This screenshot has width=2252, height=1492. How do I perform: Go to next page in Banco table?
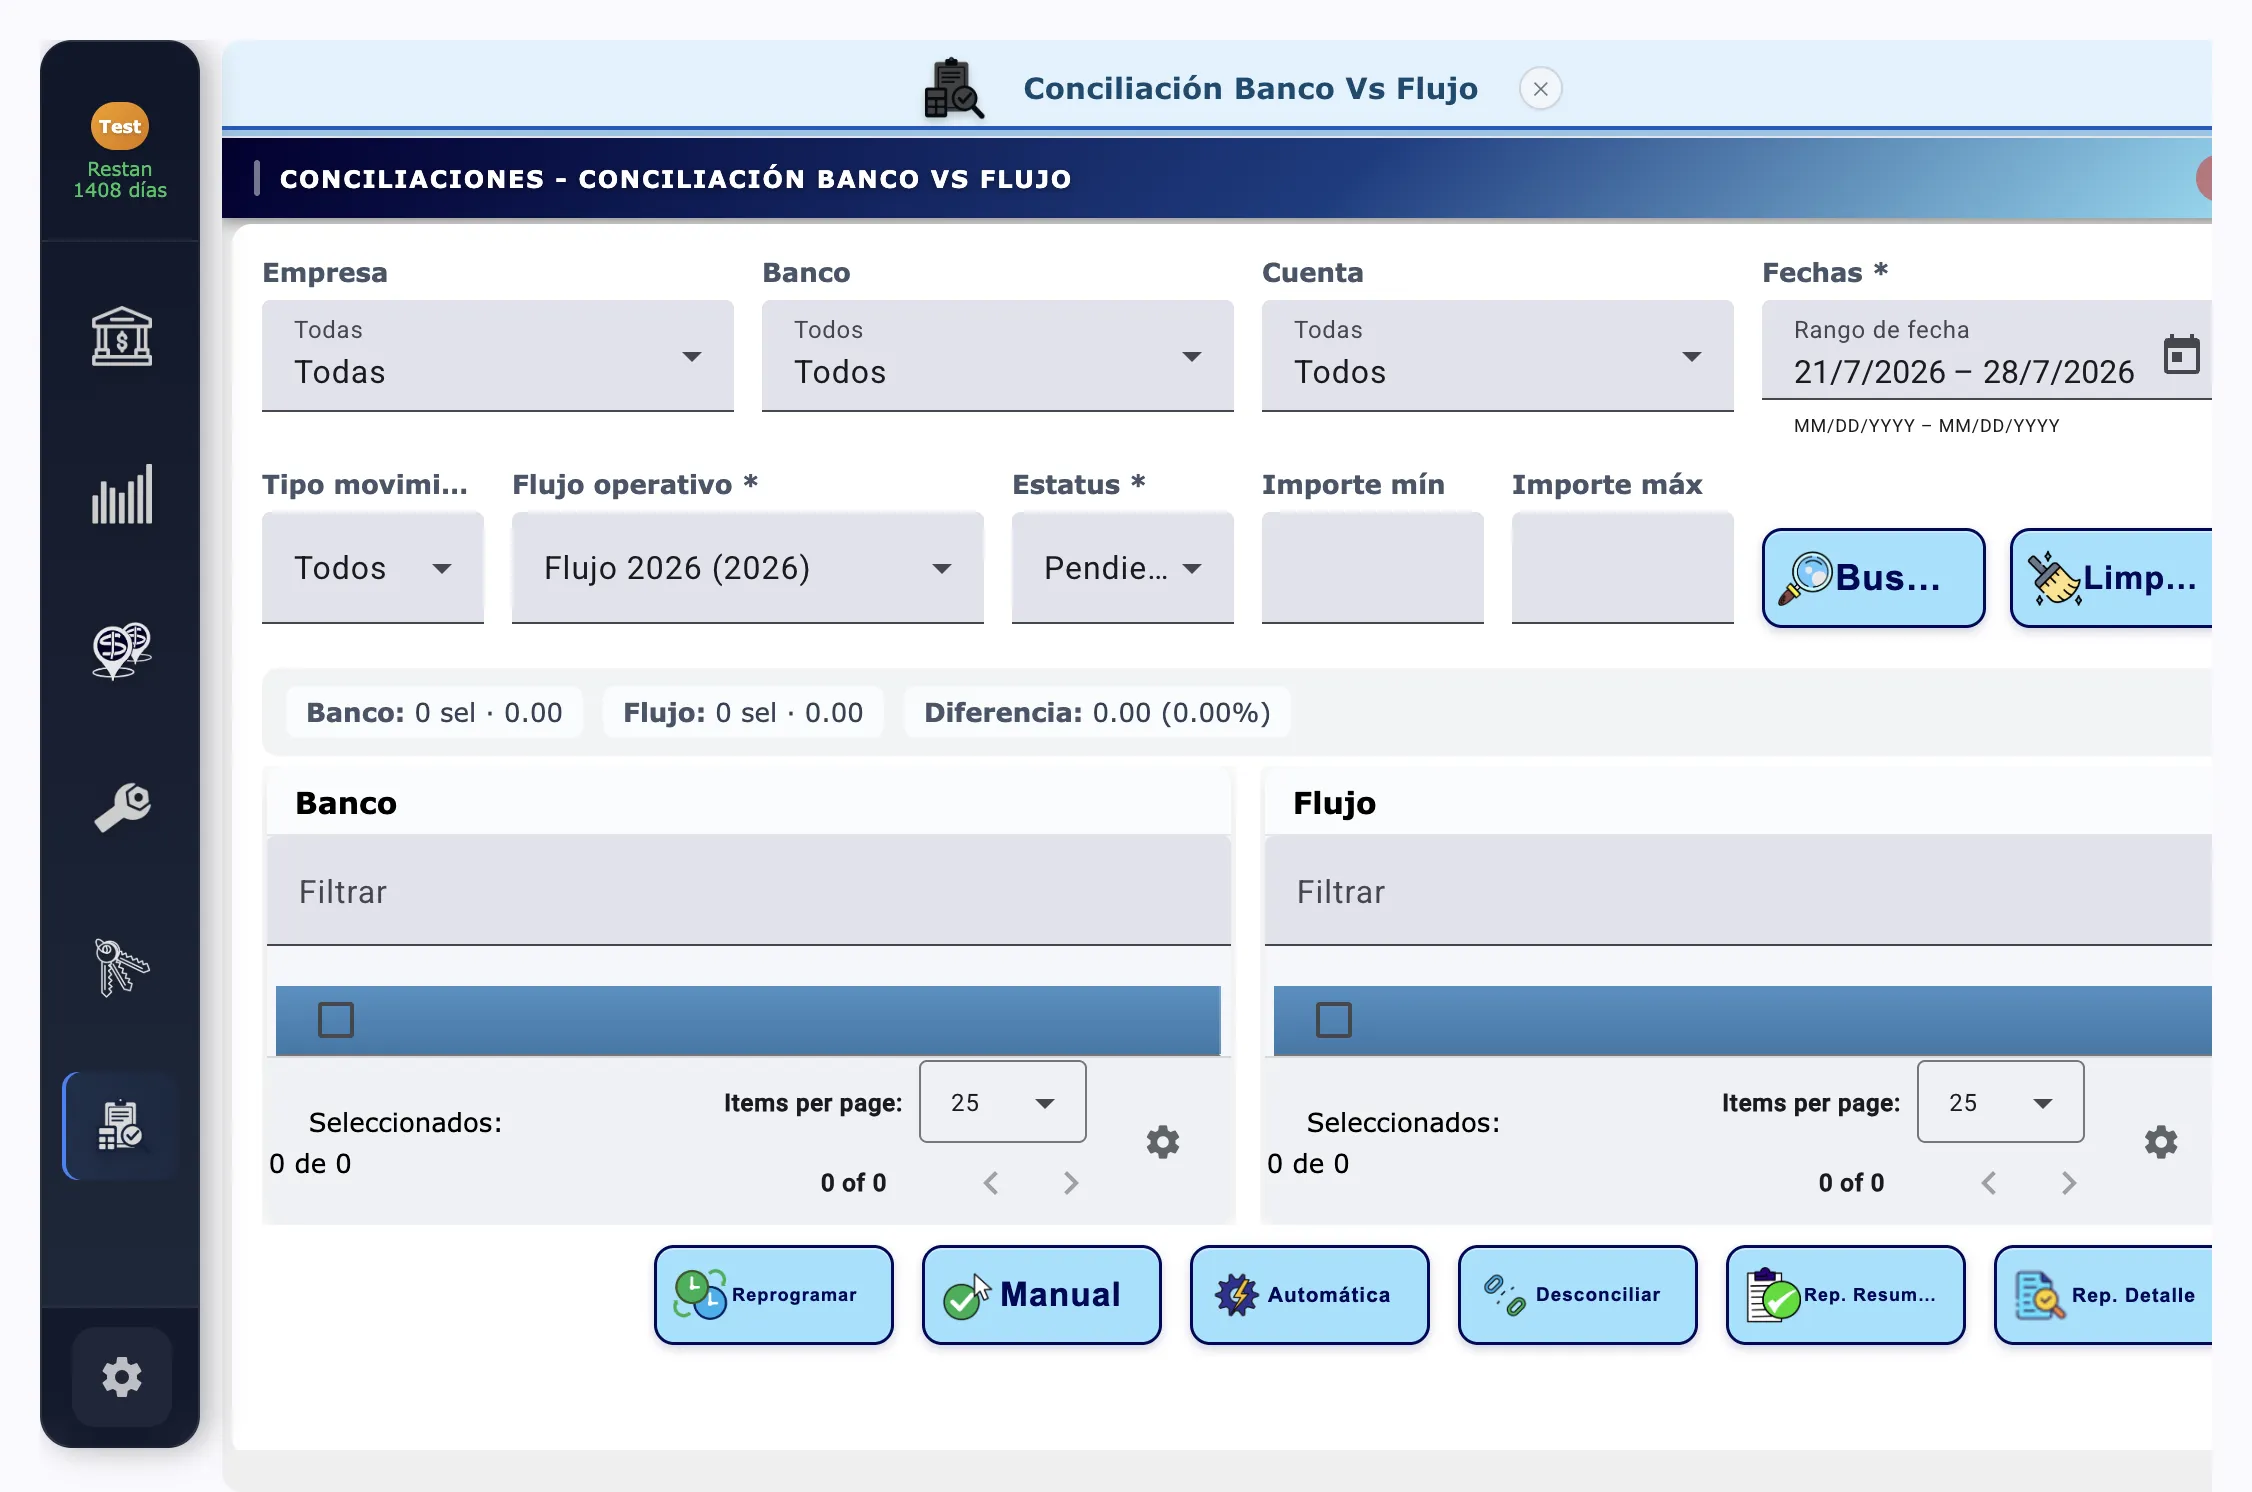tap(1071, 1183)
